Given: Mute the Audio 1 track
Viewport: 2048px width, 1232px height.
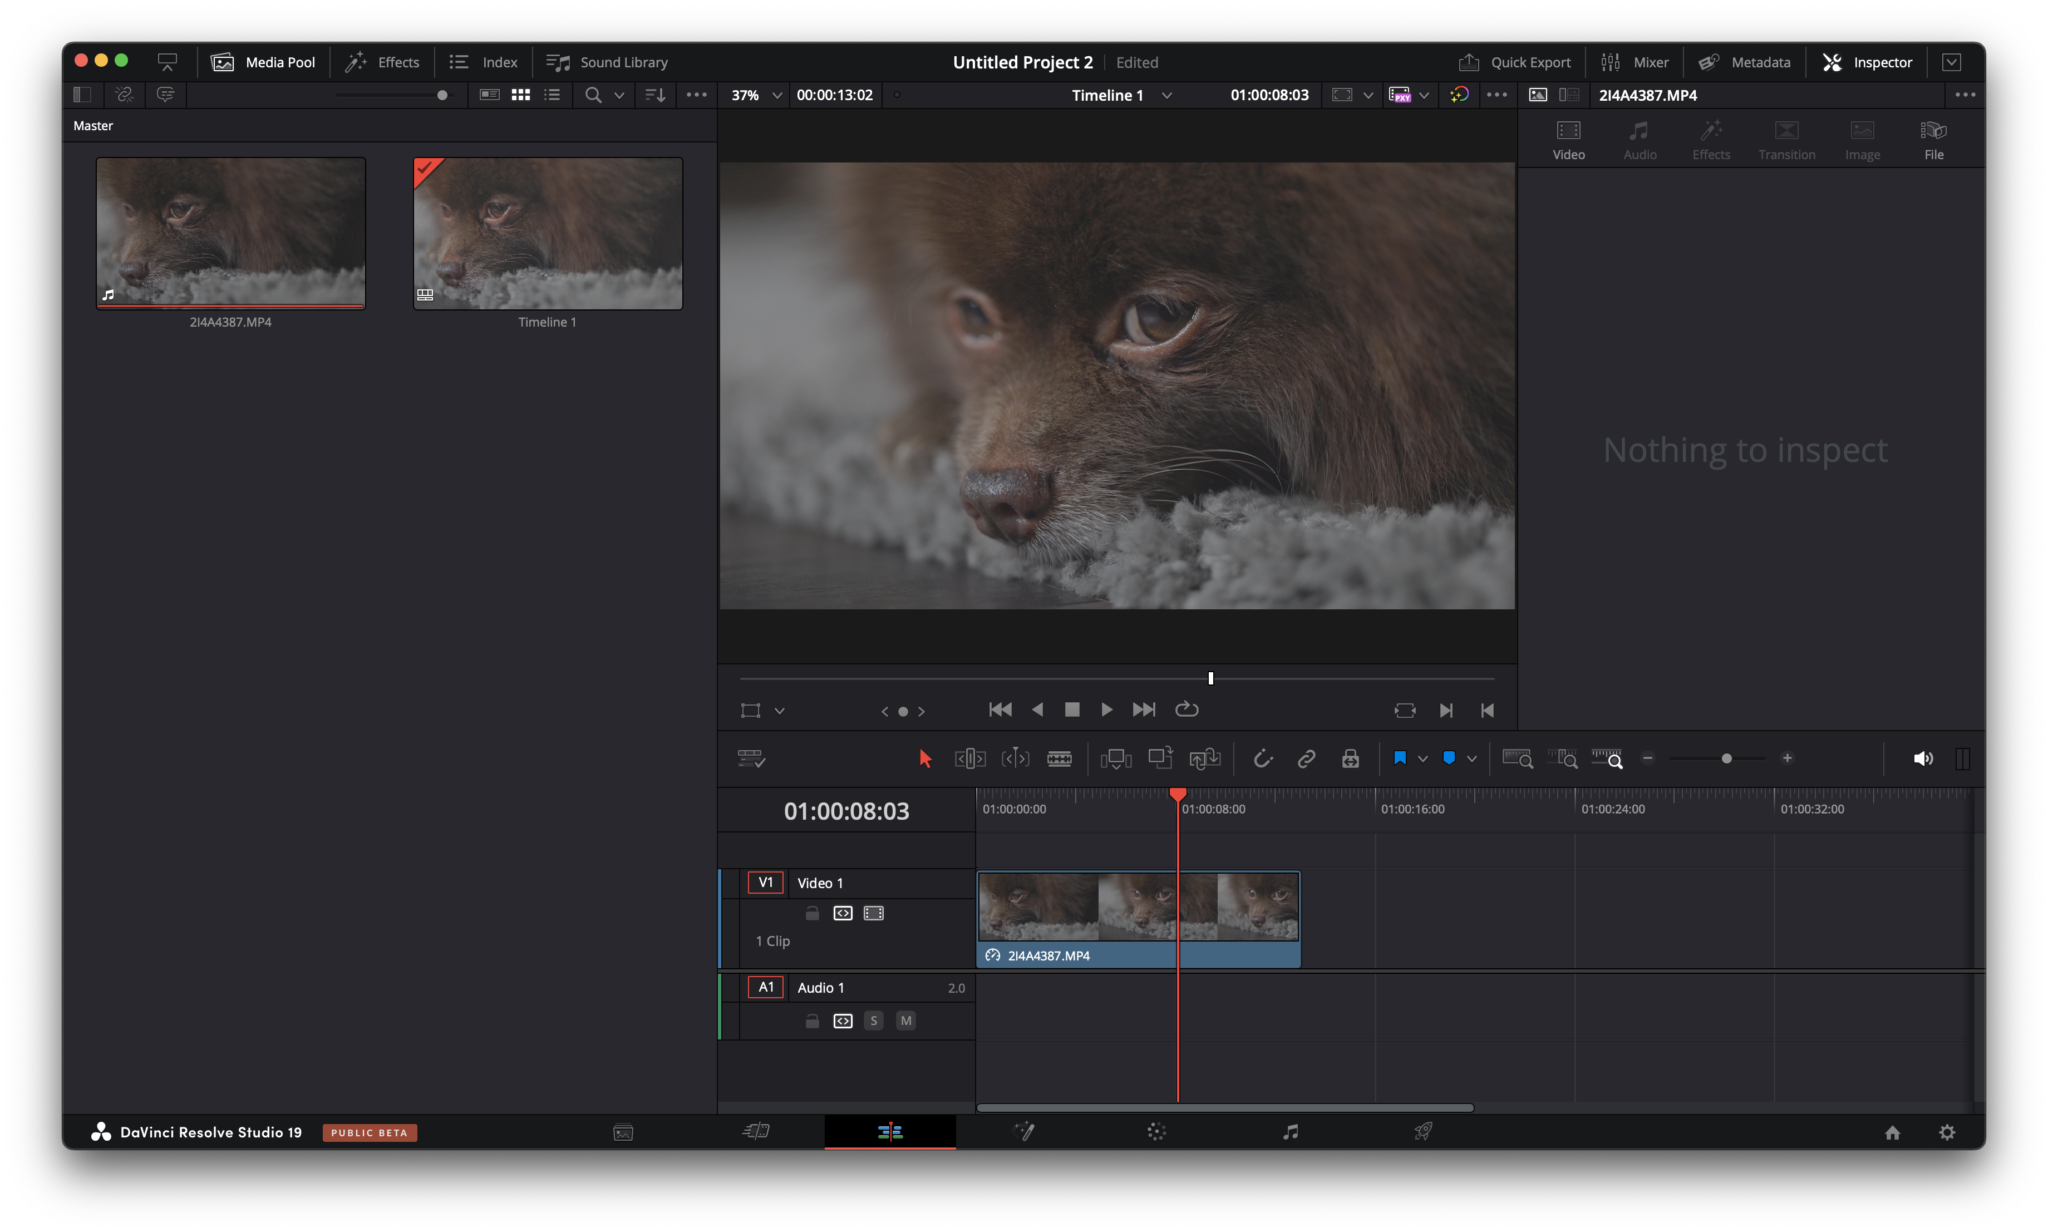Looking at the screenshot, I should (906, 1021).
